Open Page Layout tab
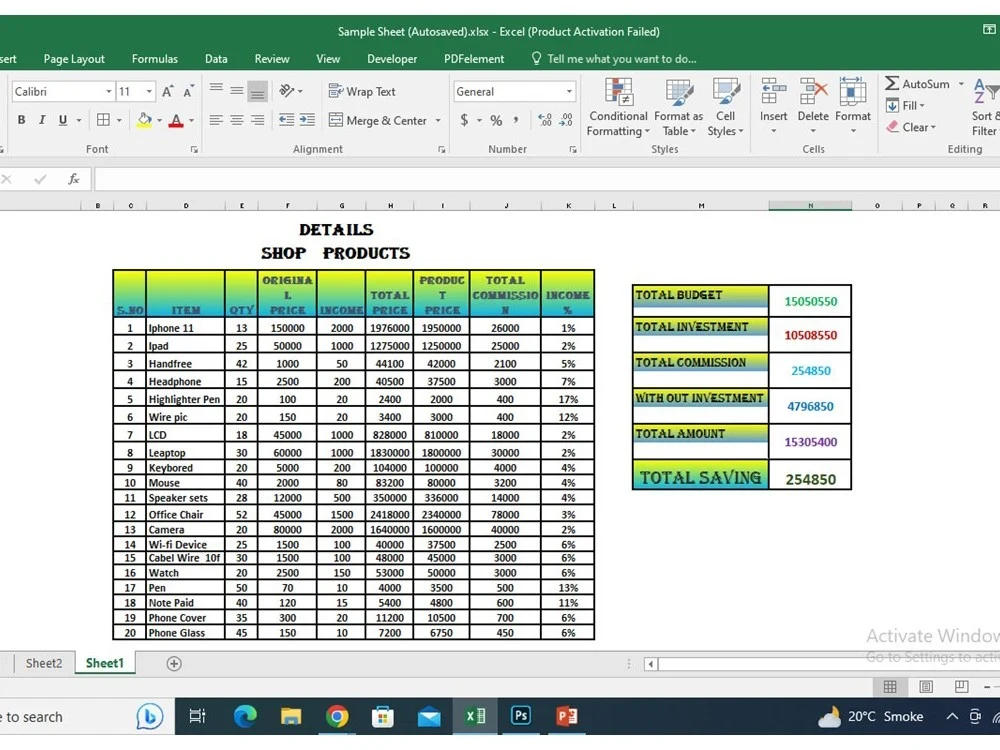This screenshot has width=1000, height=750. (x=74, y=59)
